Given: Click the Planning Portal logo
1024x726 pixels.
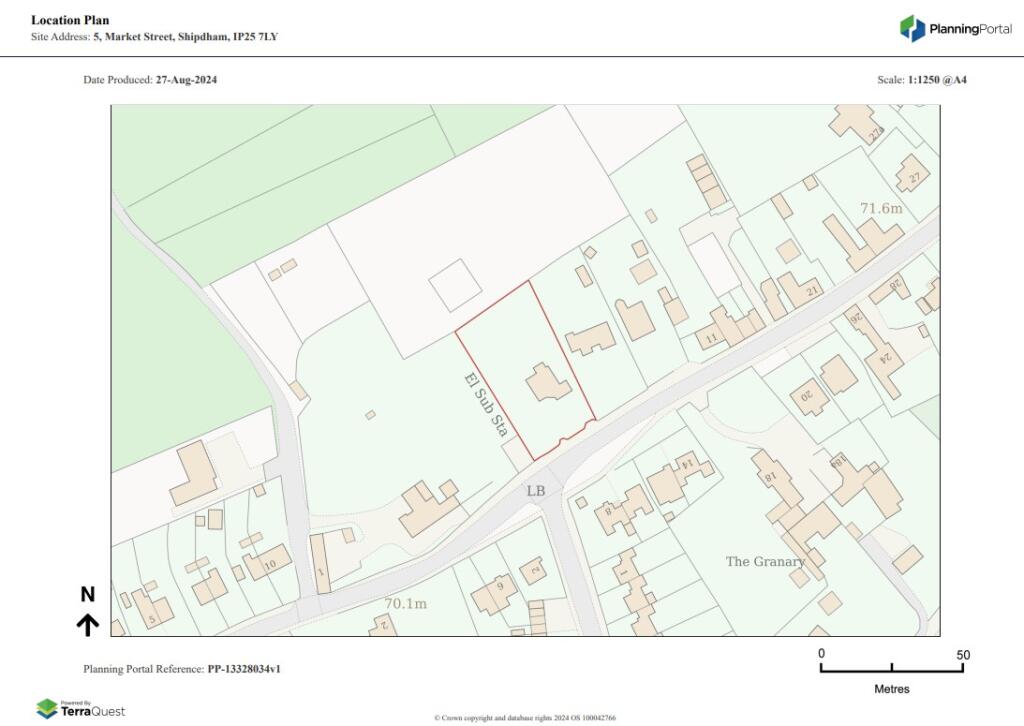Looking at the screenshot, I should pyautogui.click(x=955, y=29).
